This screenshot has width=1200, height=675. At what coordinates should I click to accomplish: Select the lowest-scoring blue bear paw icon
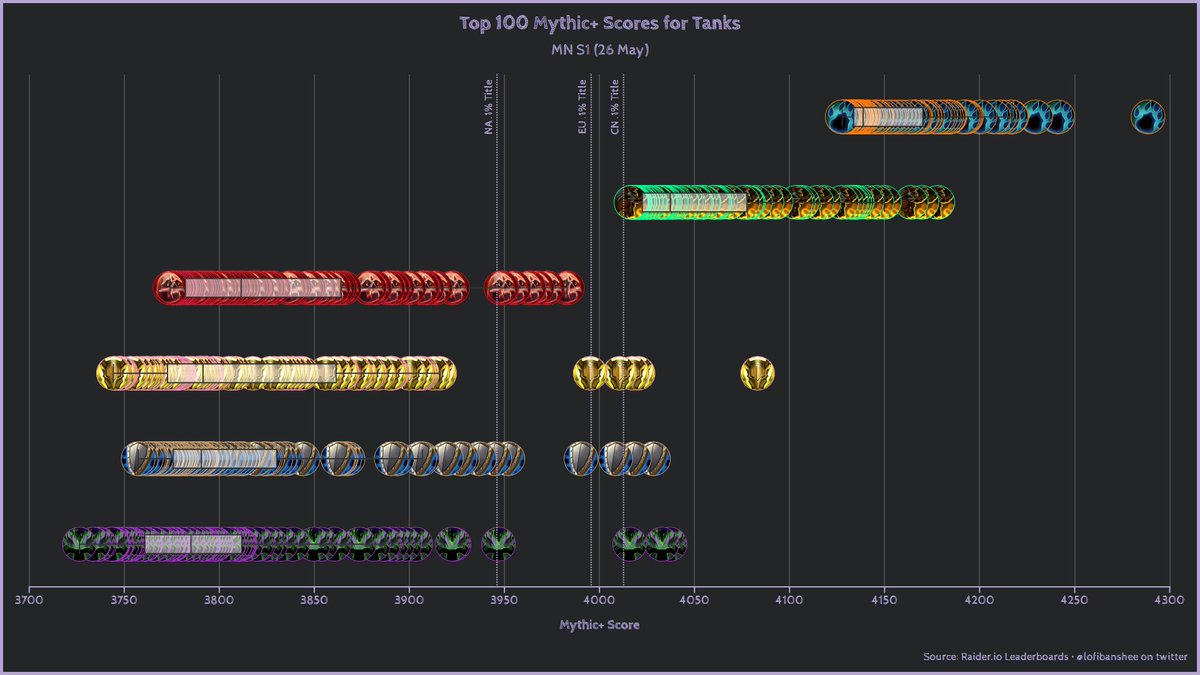point(842,117)
